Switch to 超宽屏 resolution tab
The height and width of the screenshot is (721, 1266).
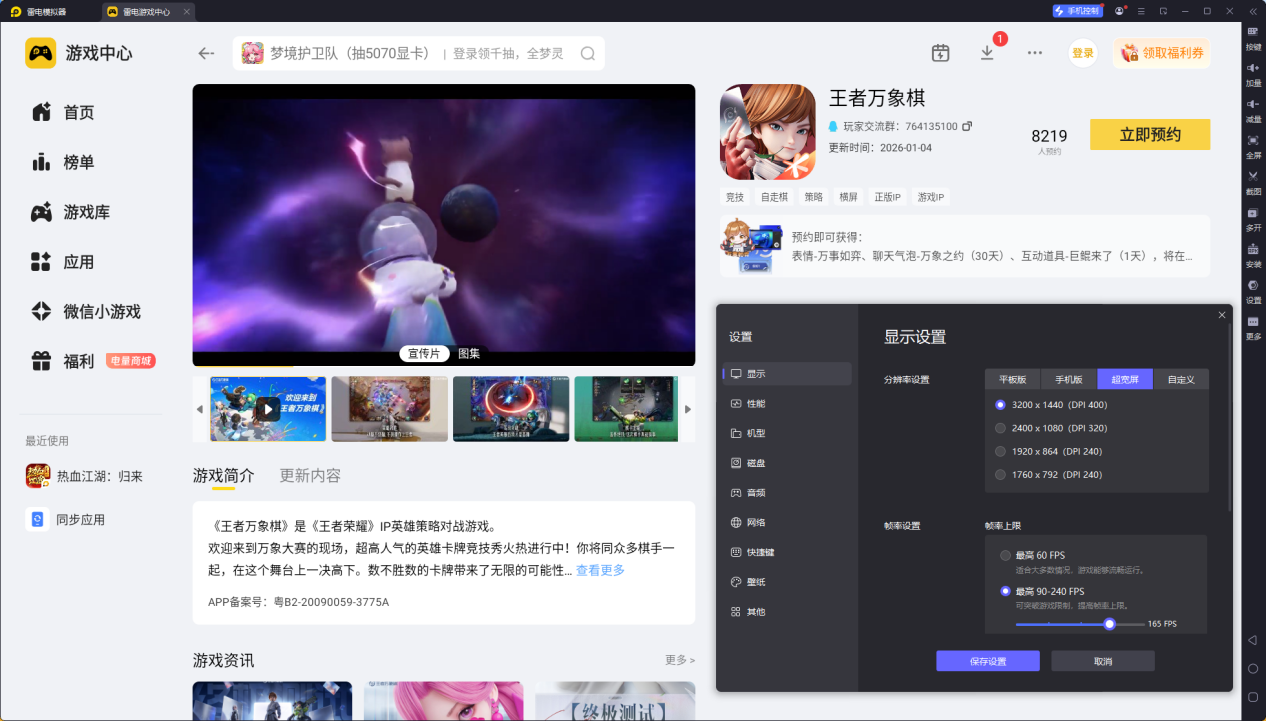pyautogui.click(x=1125, y=379)
